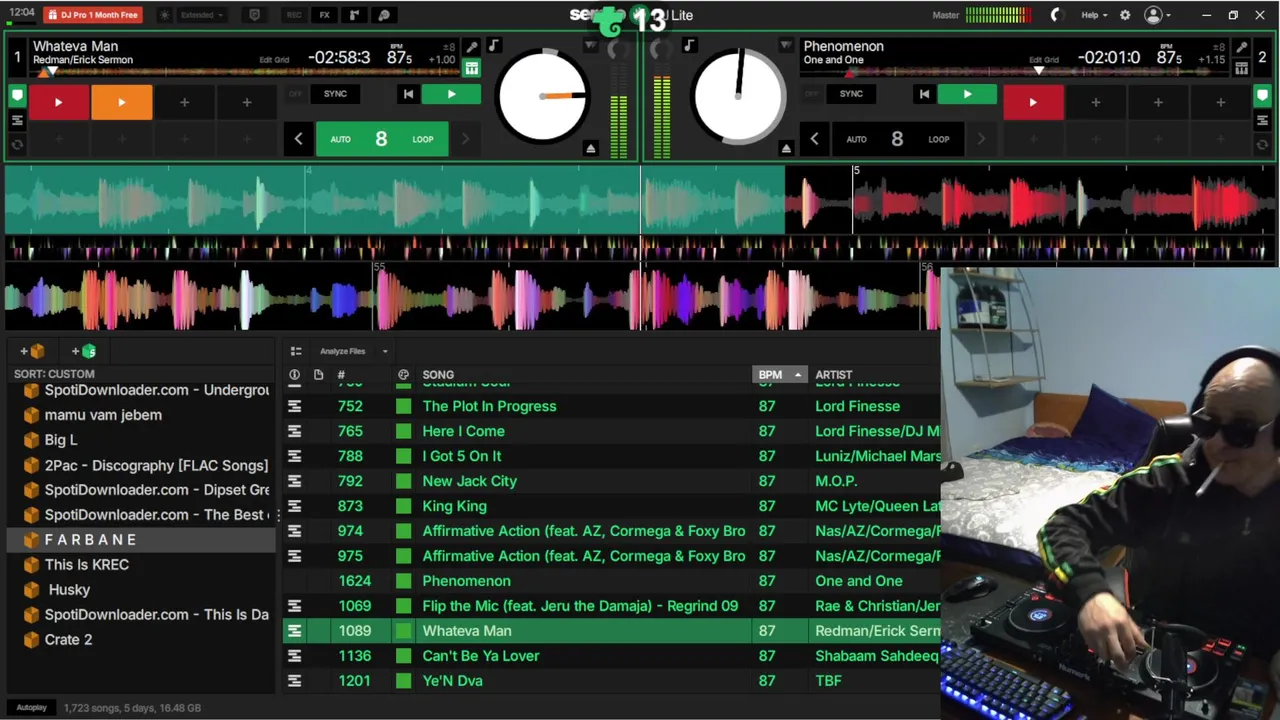Screen dimensions: 1280x720
Task: Open 'F A R B A N E' crate
Action: pos(139,540)
